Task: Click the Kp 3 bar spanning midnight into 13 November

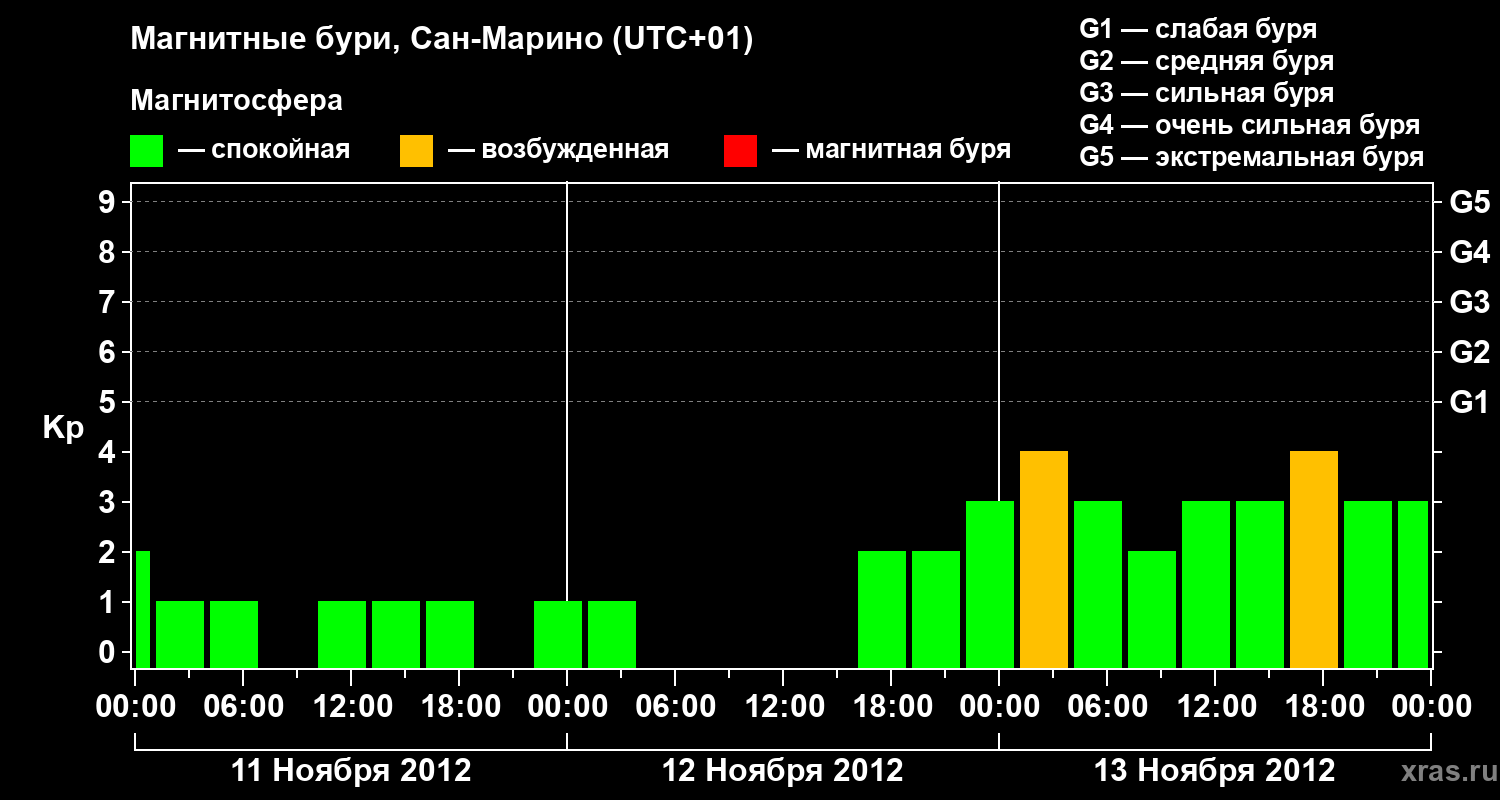Action: (990, 585)
